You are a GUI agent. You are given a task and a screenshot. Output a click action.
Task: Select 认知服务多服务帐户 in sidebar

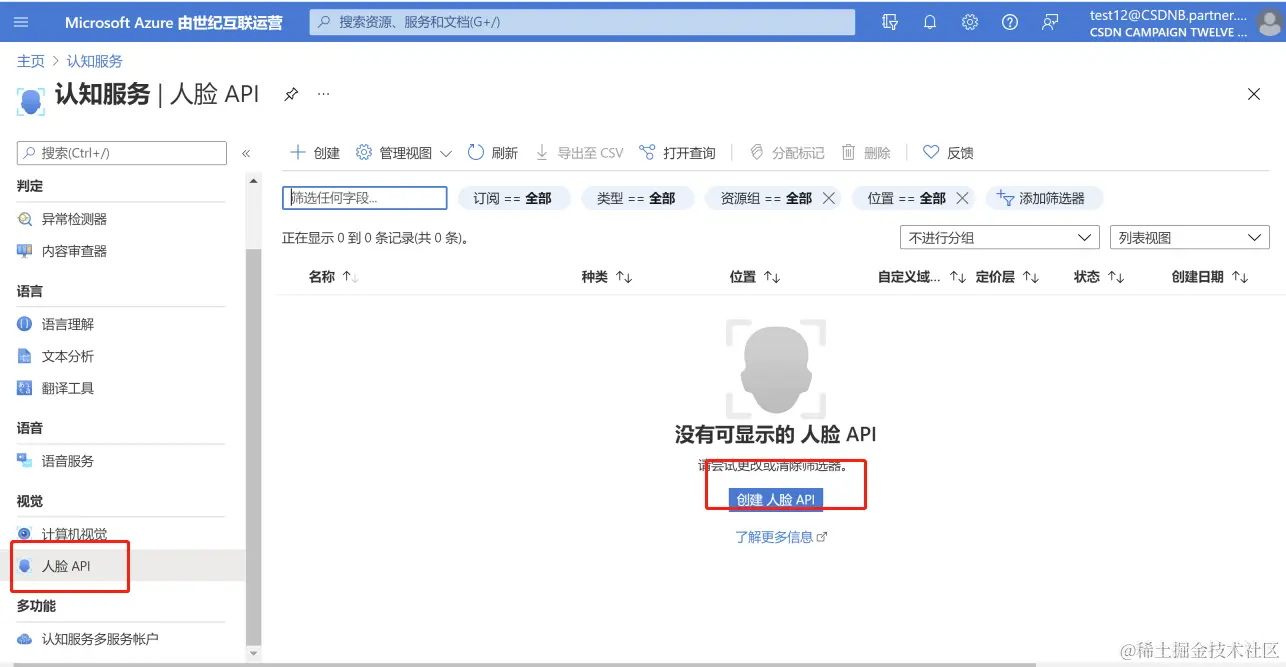click(x=100, y=639)
